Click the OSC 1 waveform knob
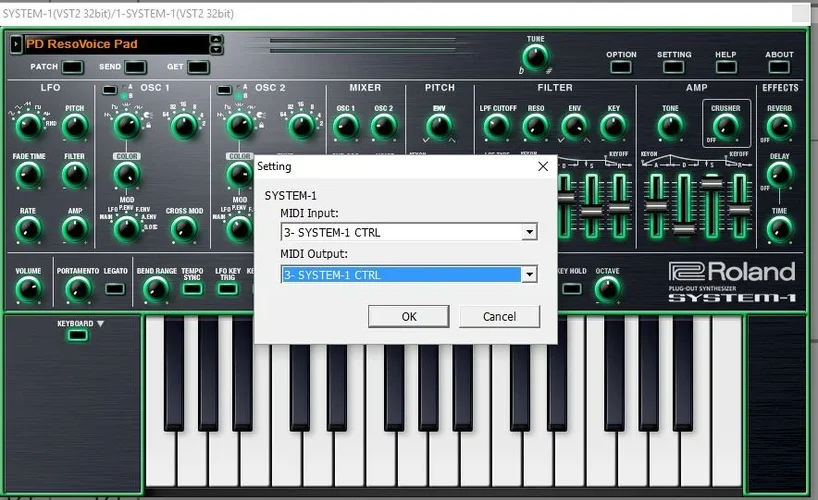This screenshot has height=500, width=818. point(126,126)
